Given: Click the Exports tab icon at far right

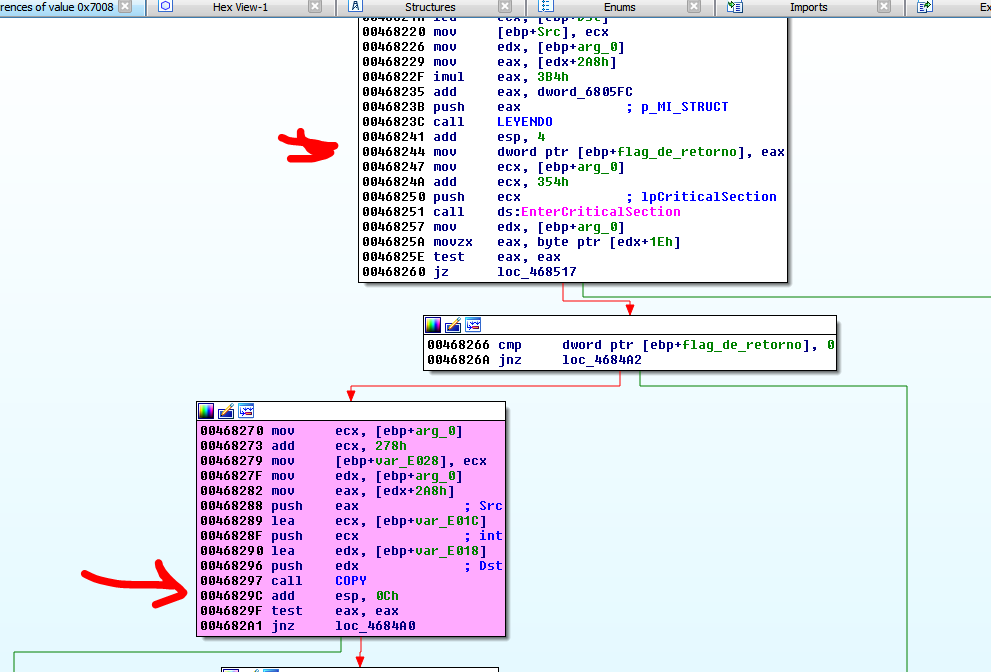Looking at the screenshot, I should (925, 7).
